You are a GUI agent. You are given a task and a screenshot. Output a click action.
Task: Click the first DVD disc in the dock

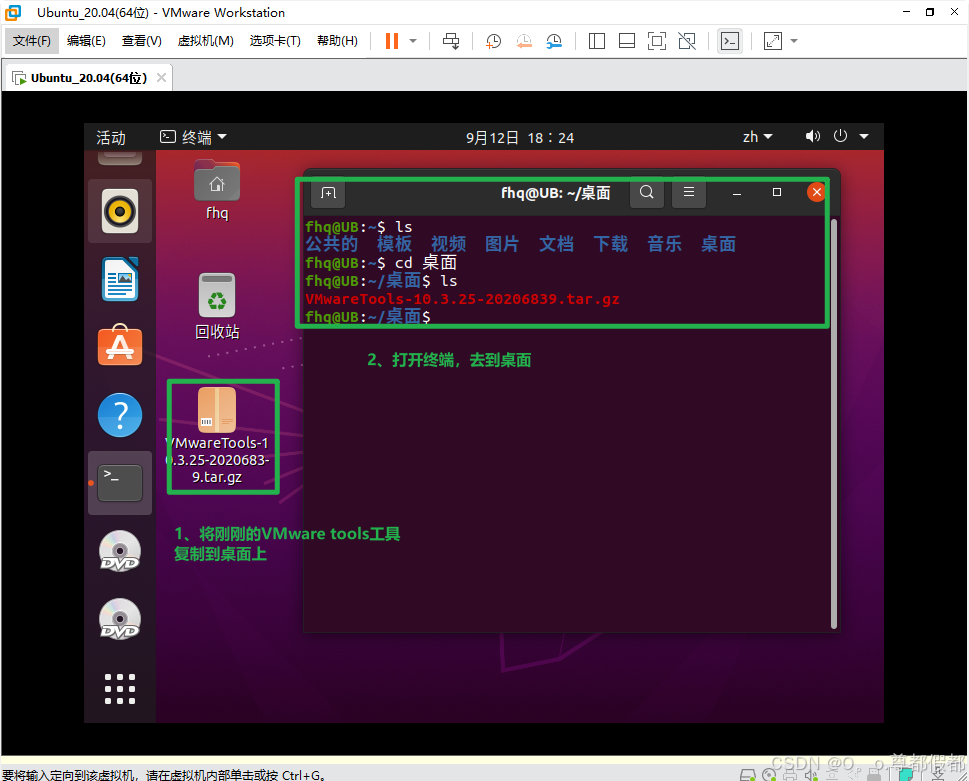(x=120, y=551)
